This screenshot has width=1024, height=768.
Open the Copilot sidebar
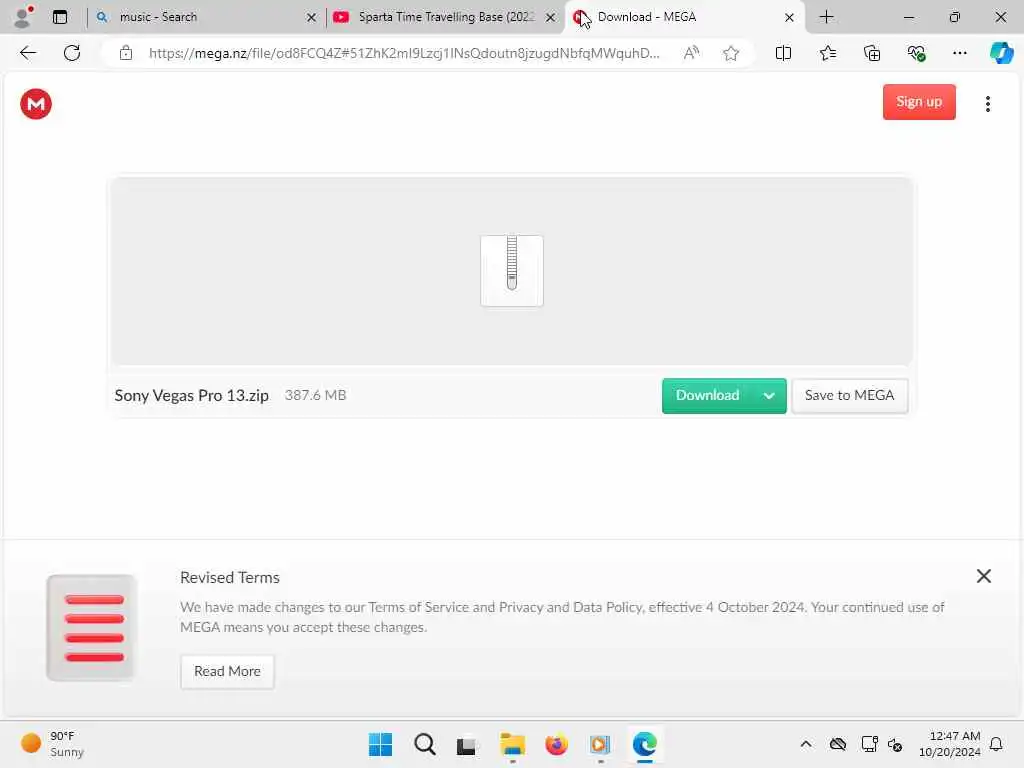tap(1001, 53)
